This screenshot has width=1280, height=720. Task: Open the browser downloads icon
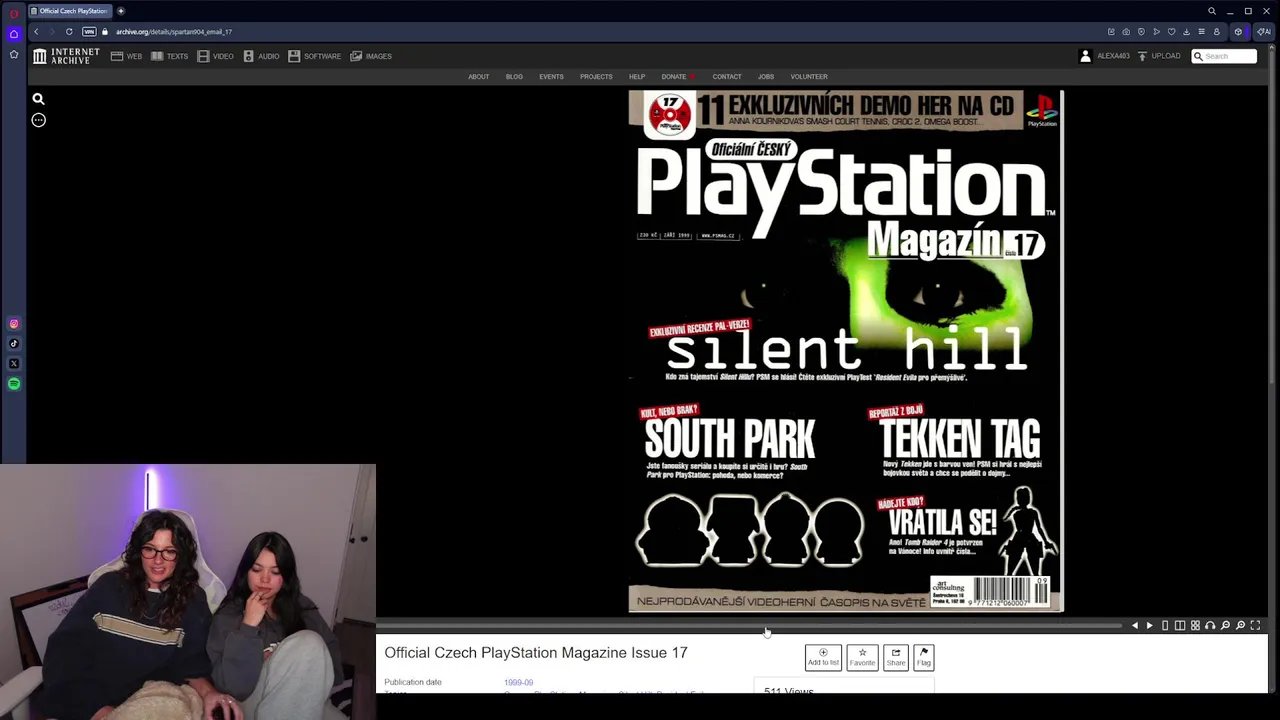pos(1186,32)
